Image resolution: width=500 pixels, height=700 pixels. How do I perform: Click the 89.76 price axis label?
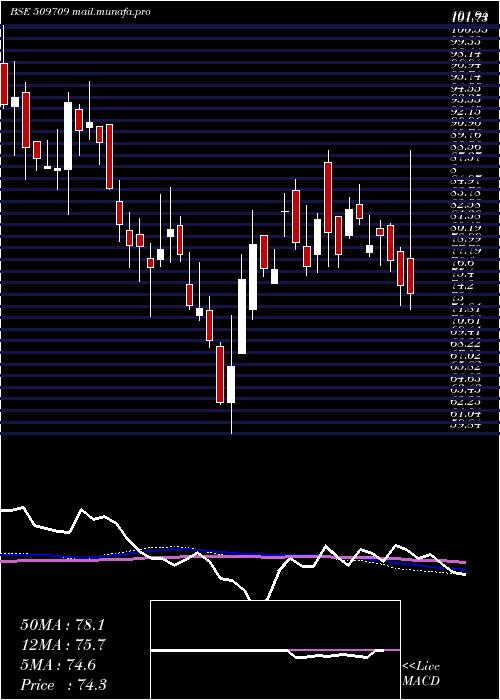[466, 134]
